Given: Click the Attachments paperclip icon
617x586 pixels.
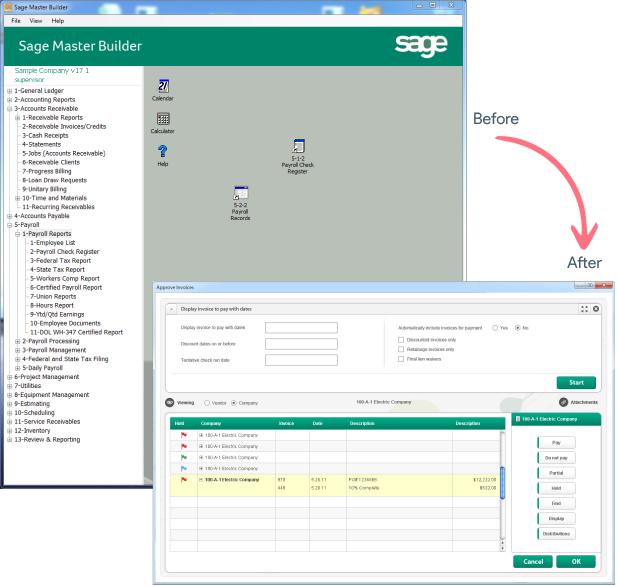Looking at the screenshot, I should [x=563, y=402].
